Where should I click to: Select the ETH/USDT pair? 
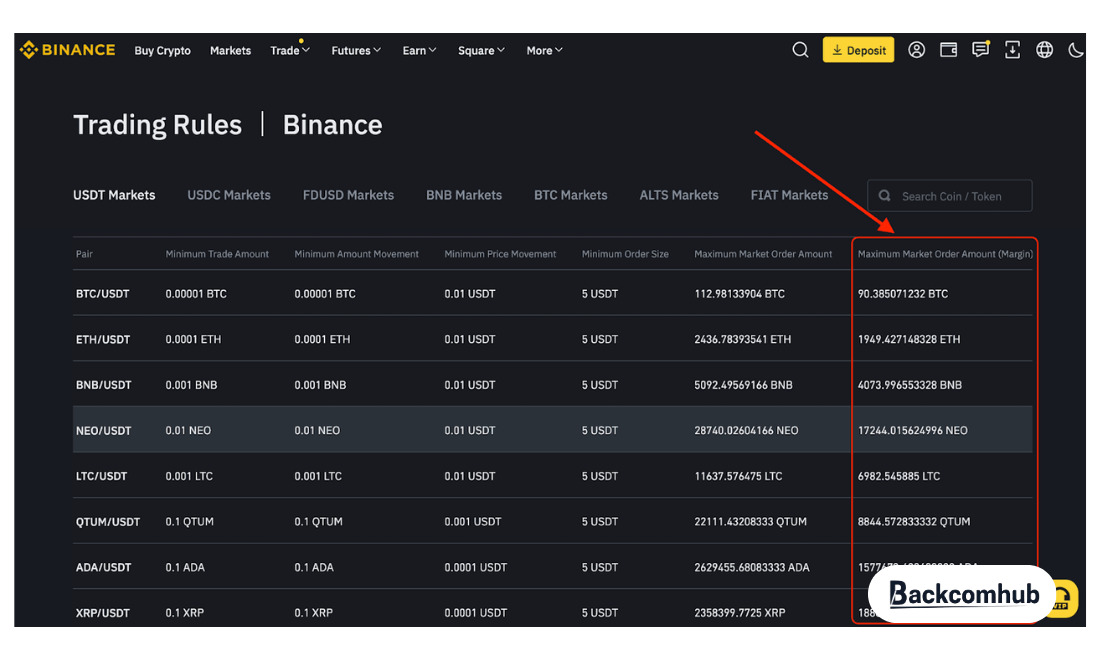pos(103,339)
